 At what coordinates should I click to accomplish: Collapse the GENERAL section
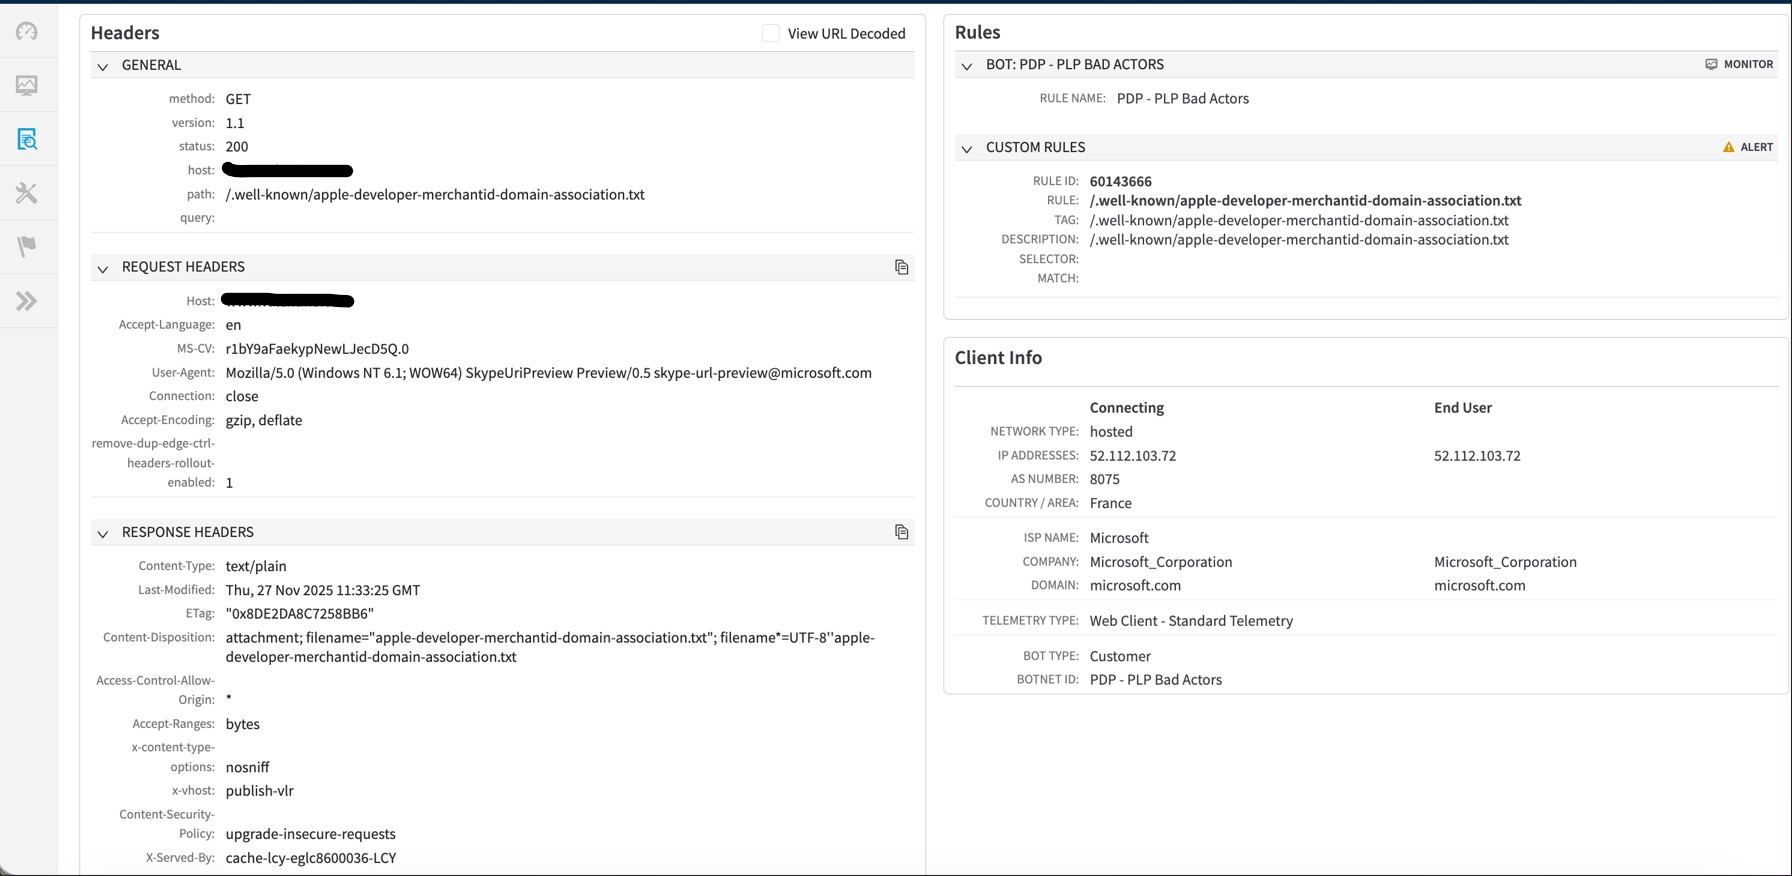[103, 66]
